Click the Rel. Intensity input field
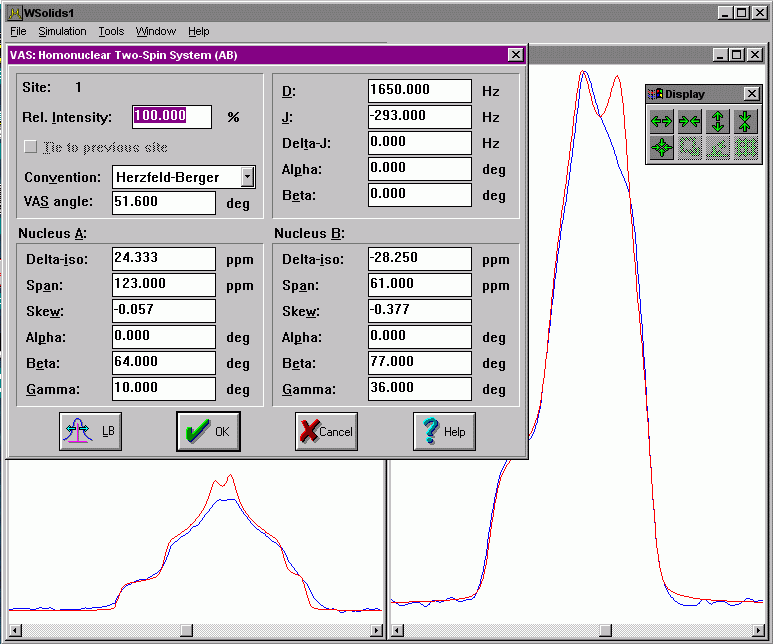 172,116
